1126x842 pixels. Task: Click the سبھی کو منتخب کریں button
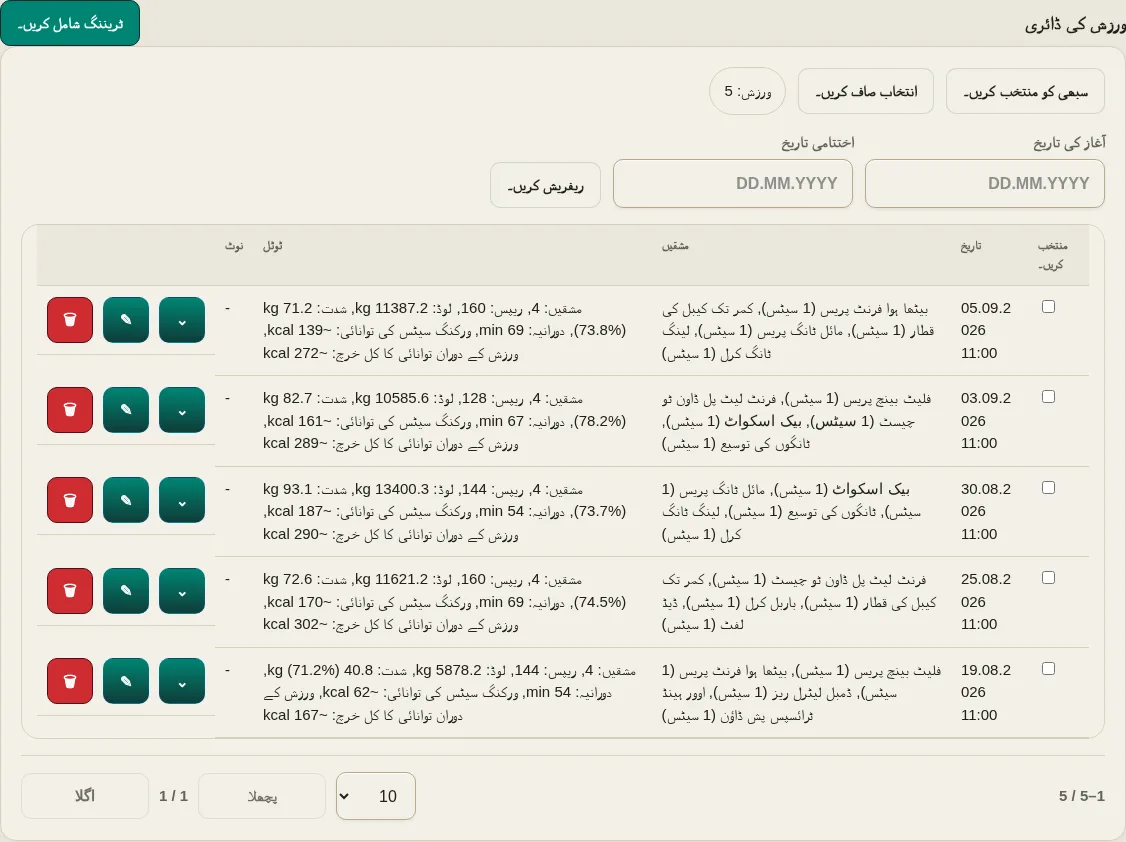1025,91
